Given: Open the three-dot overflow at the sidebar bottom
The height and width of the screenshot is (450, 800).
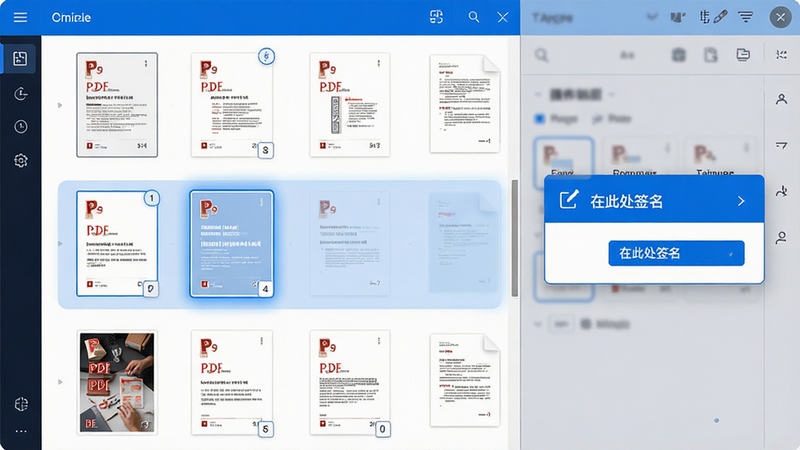Looking at the screenshot, I should 21,431.
